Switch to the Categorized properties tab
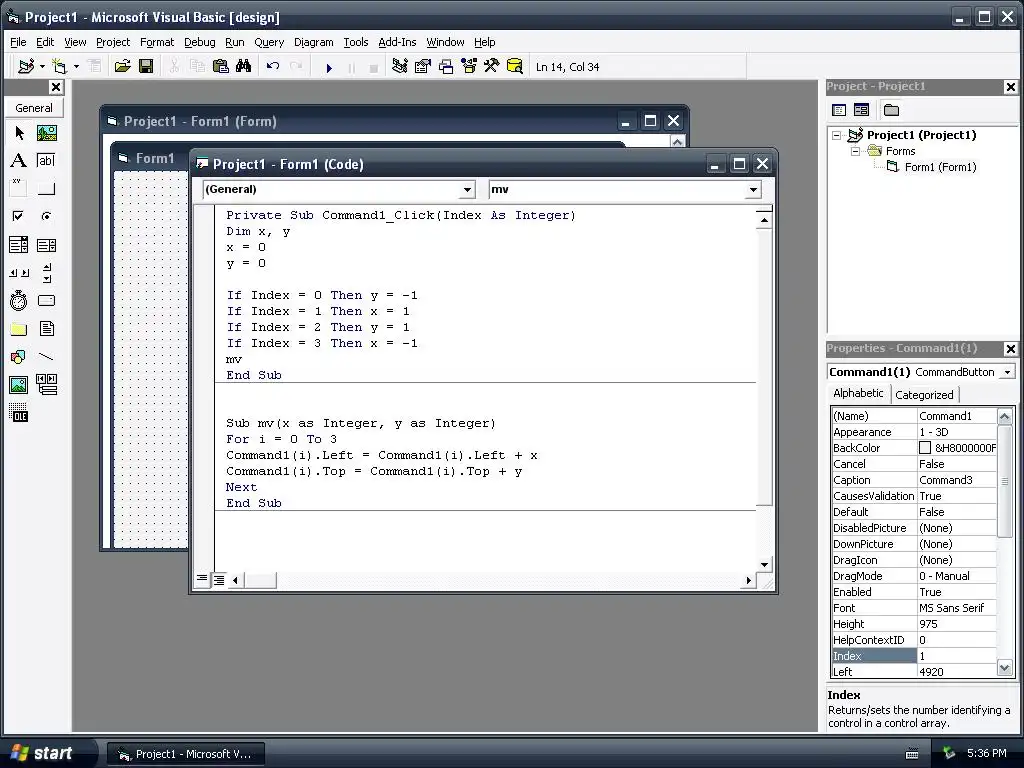Viewport: 1024px width, 768px height. pyautogui.click(x=924, y=394)
